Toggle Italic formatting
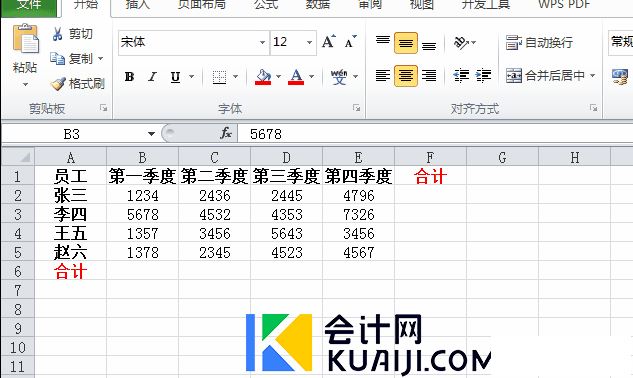 (x=152, y=76)
